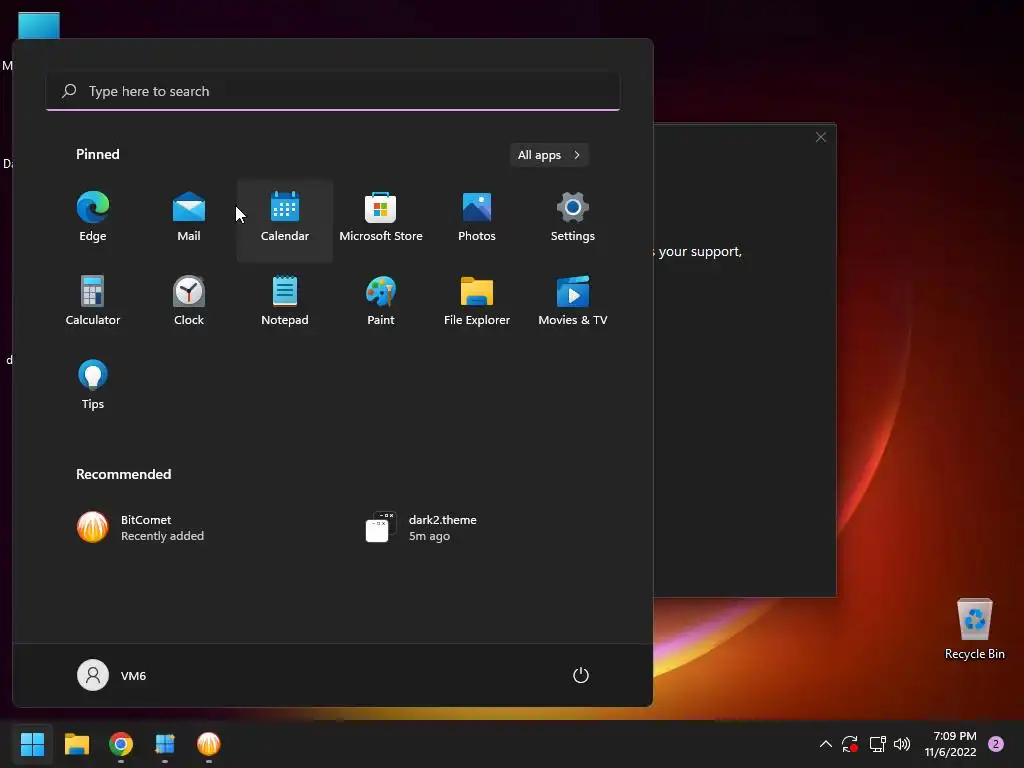This screenshot has height=768, width=1024.
Task: Click the sync status tray icon
Action: [x=850, y=744]
